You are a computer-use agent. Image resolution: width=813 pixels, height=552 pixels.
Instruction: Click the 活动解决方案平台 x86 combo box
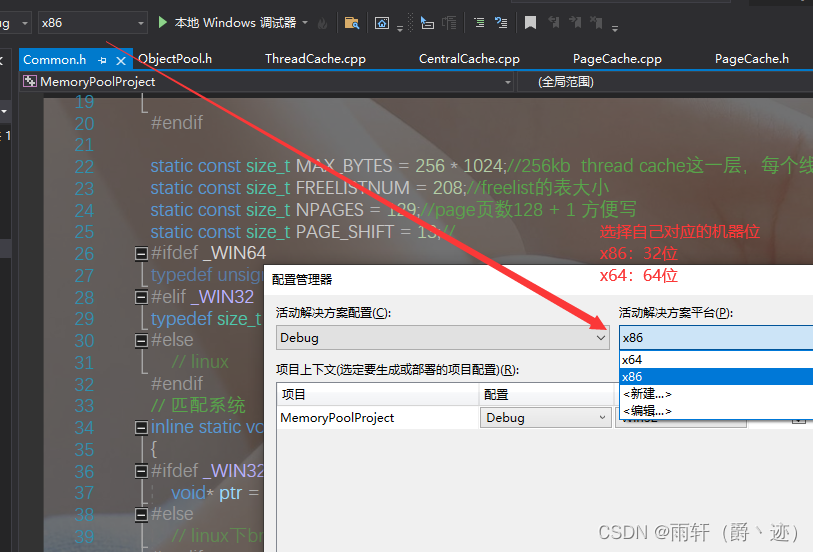coord(716,338)
